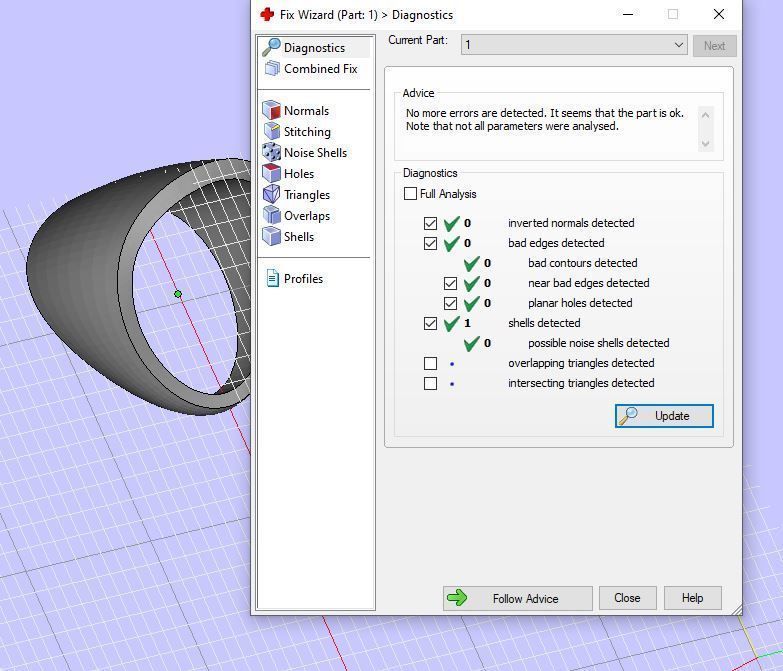This screenshot has height=671, width=783.
Task: Click the Help button
Action: [693, 598]
